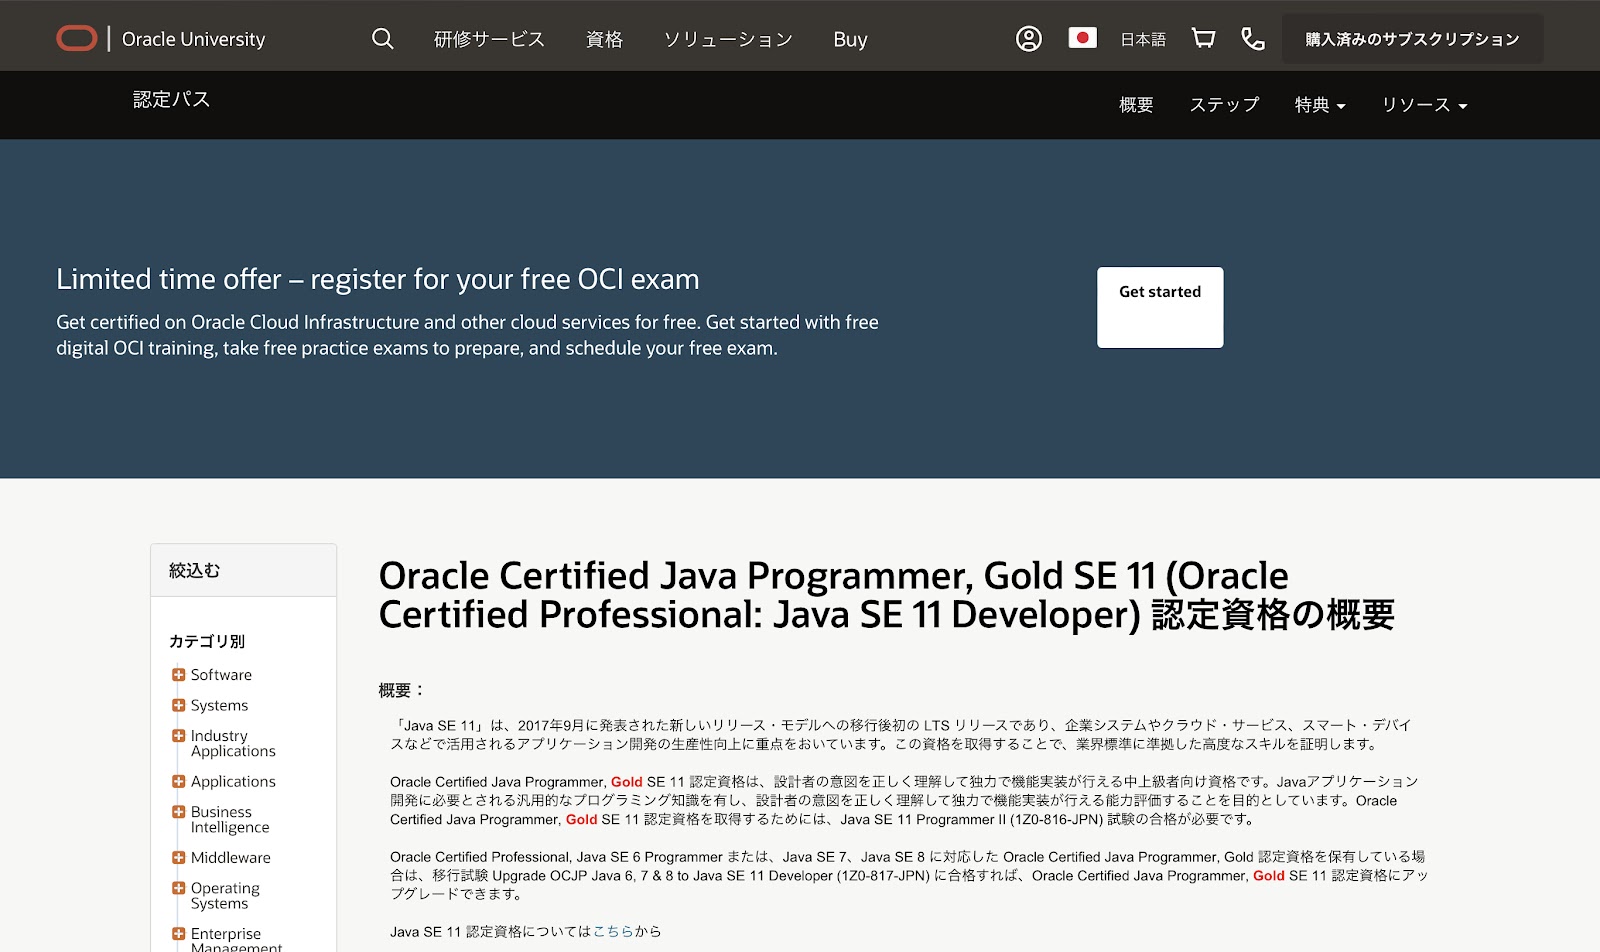The width and height of the screenshot is (1600, 952).
Task: Click the Oracle Certified Java Programmer page title
Action: pos(886,595)
